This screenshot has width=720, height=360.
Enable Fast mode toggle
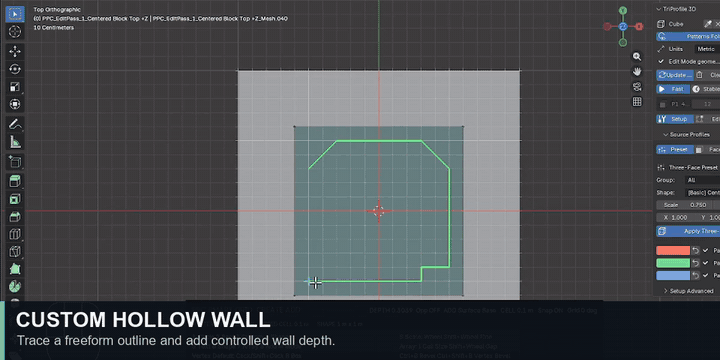(x=673, y=89)
